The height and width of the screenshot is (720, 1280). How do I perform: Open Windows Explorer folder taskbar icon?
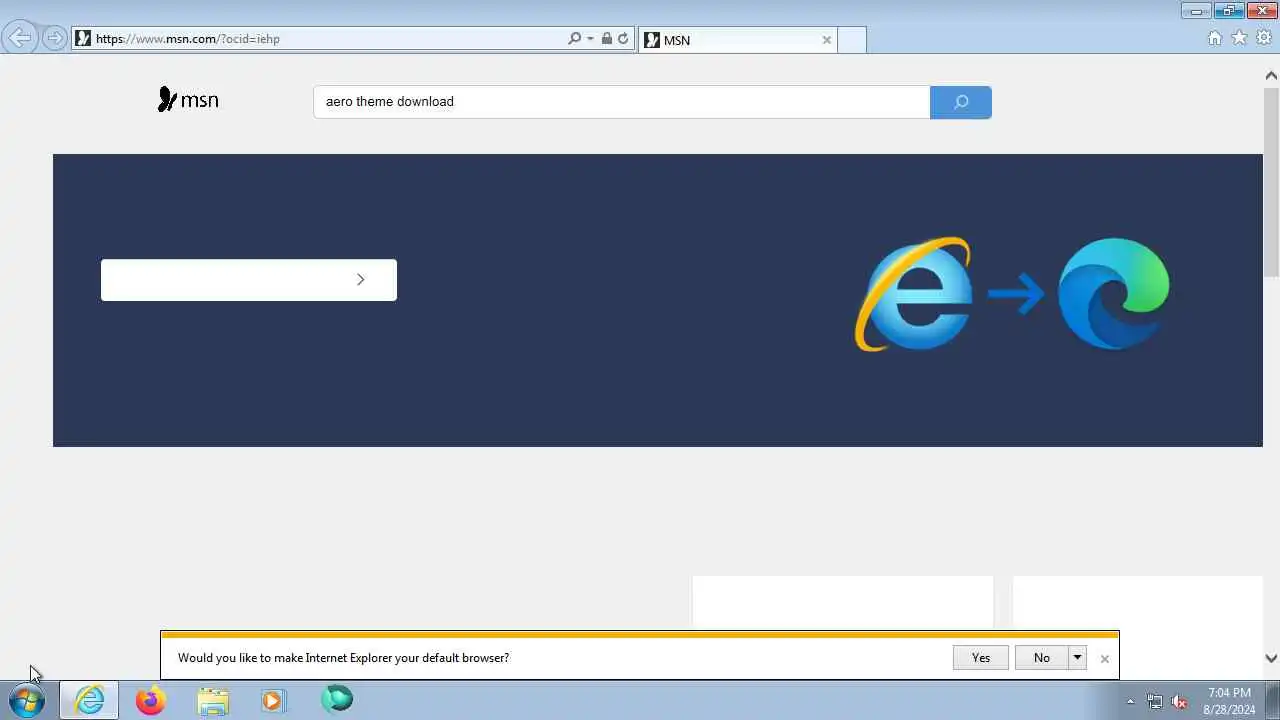pyautogui.click(x=213, y=700)
